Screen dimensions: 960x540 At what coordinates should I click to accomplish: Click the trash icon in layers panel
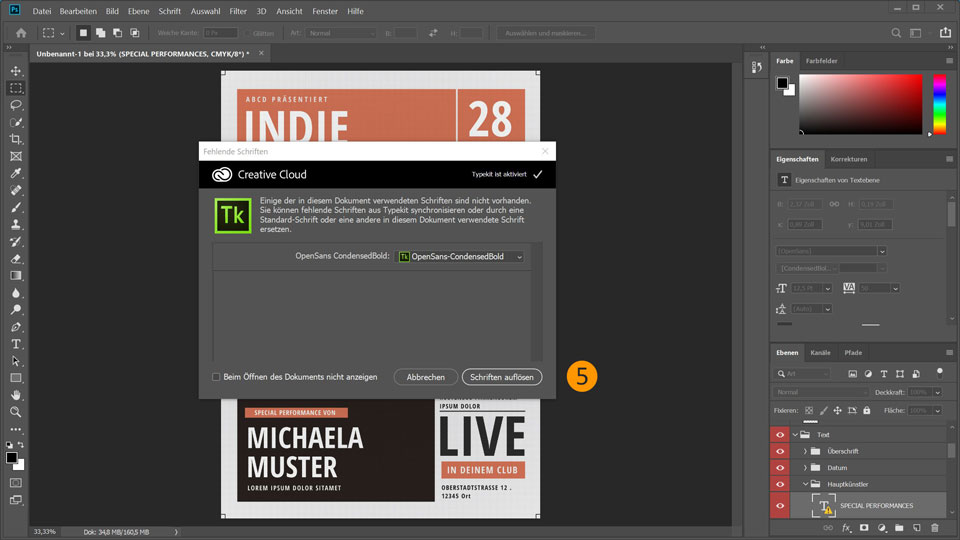click(934, 527)
